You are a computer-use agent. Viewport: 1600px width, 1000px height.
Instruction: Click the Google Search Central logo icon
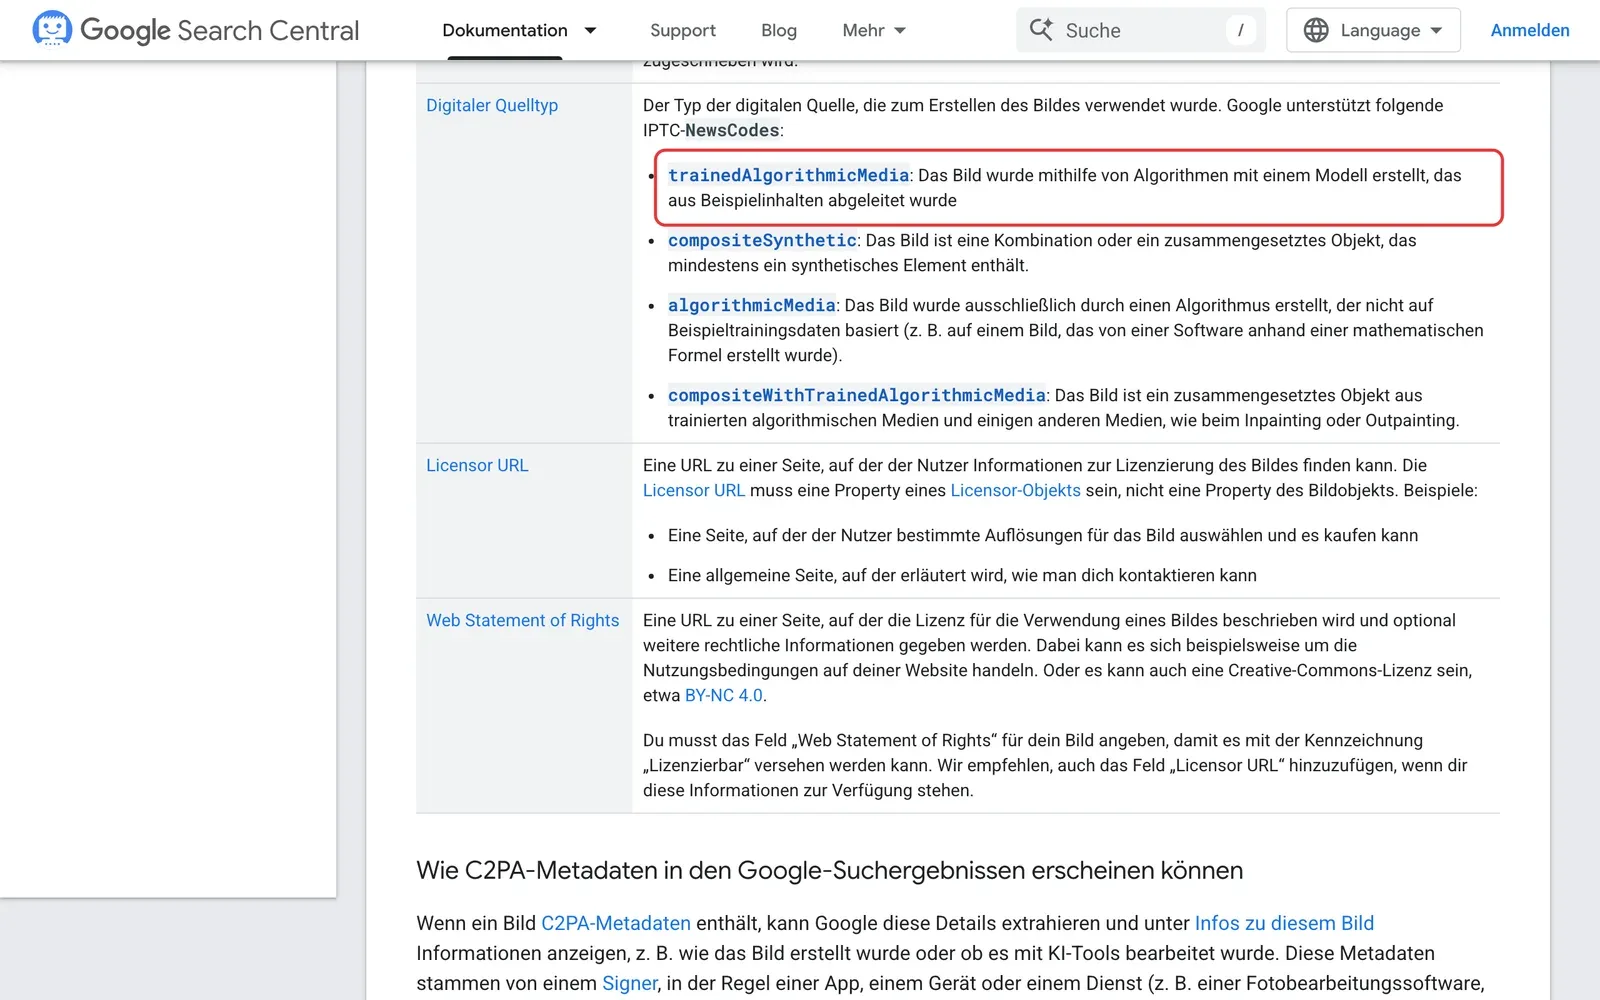pyautogui.click(x=52, y=29)
